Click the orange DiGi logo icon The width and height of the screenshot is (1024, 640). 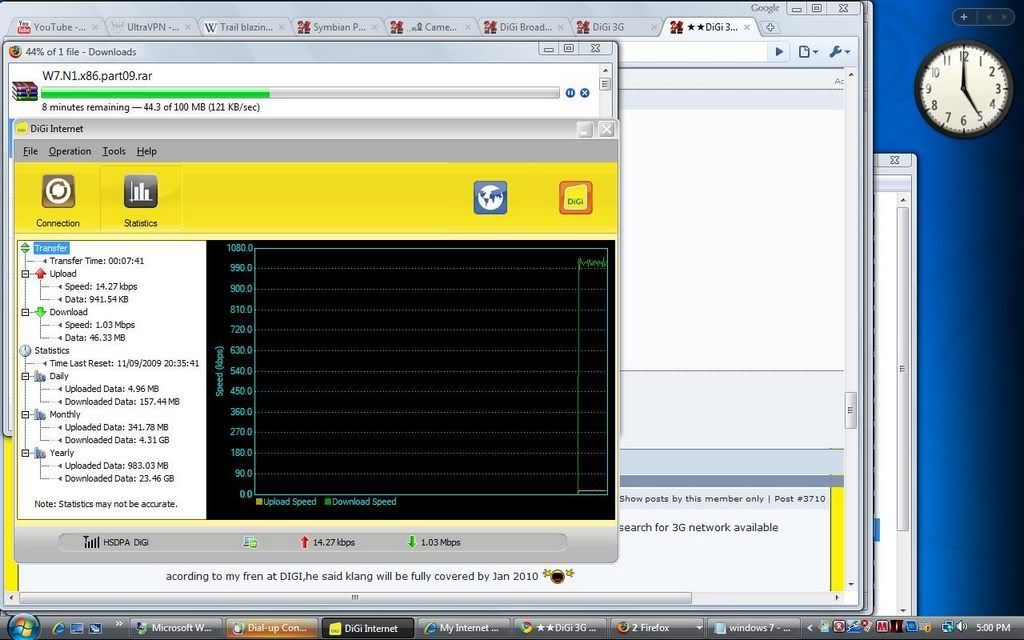pyautogui.click(x=575, y=198)
